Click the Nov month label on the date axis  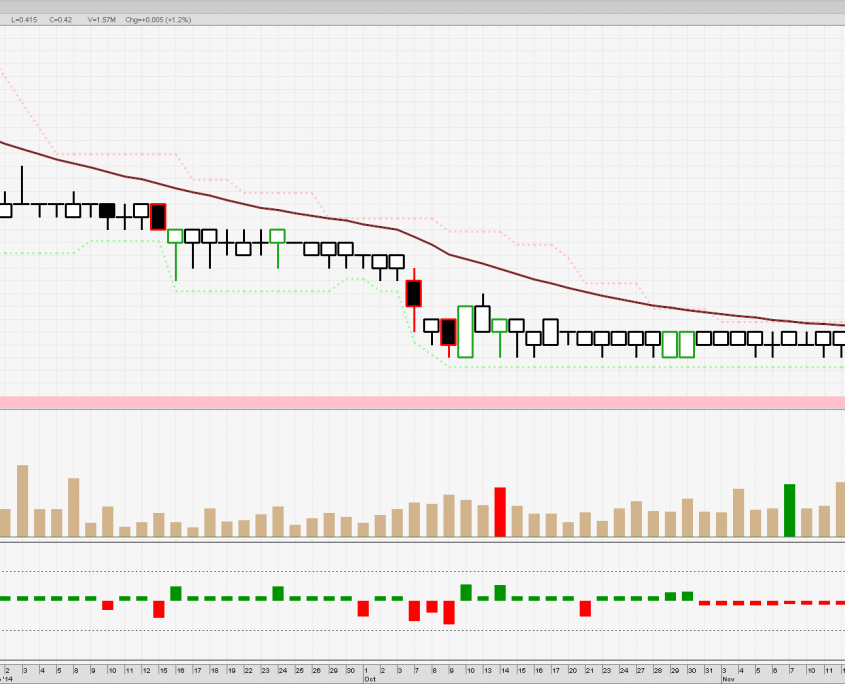(728, 678)
